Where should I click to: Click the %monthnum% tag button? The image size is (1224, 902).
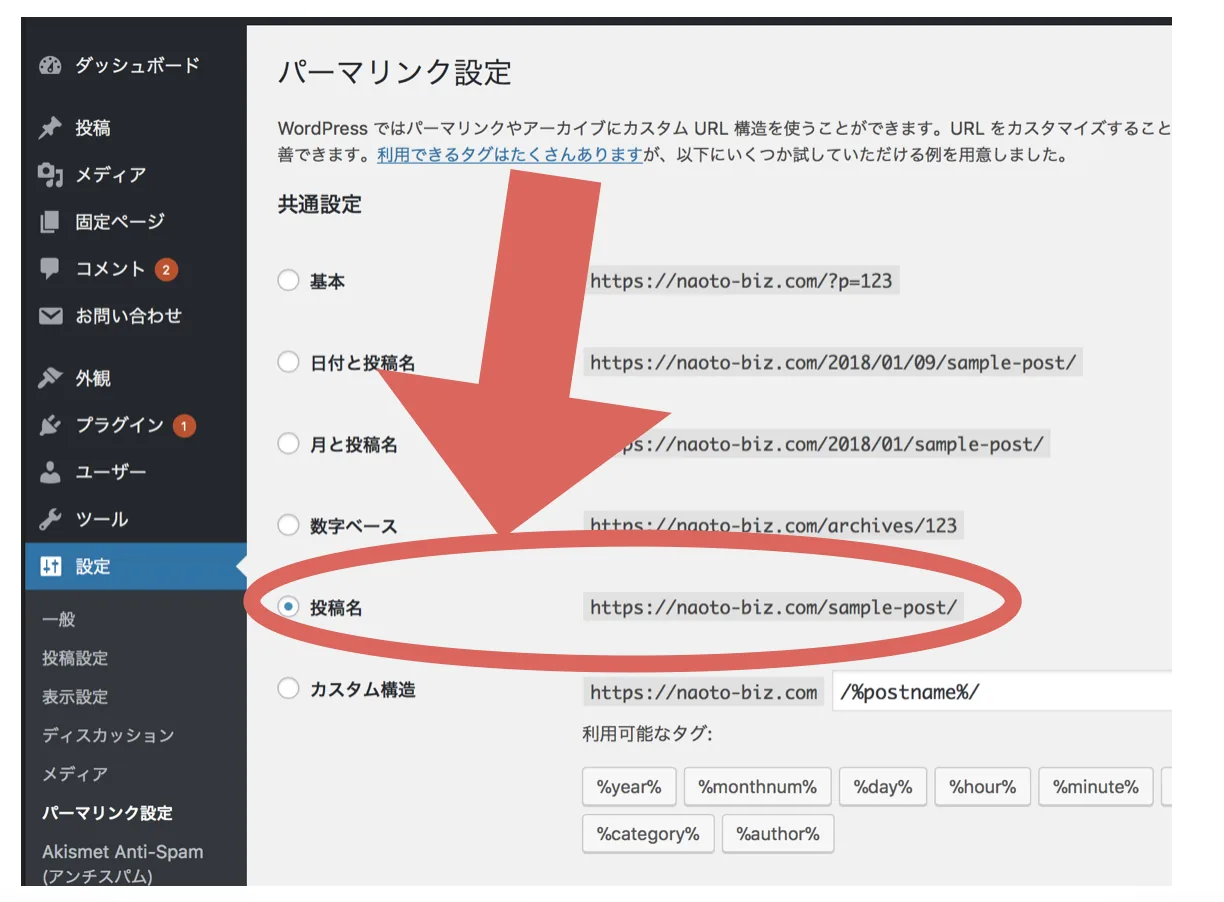(x=758, y=787)
